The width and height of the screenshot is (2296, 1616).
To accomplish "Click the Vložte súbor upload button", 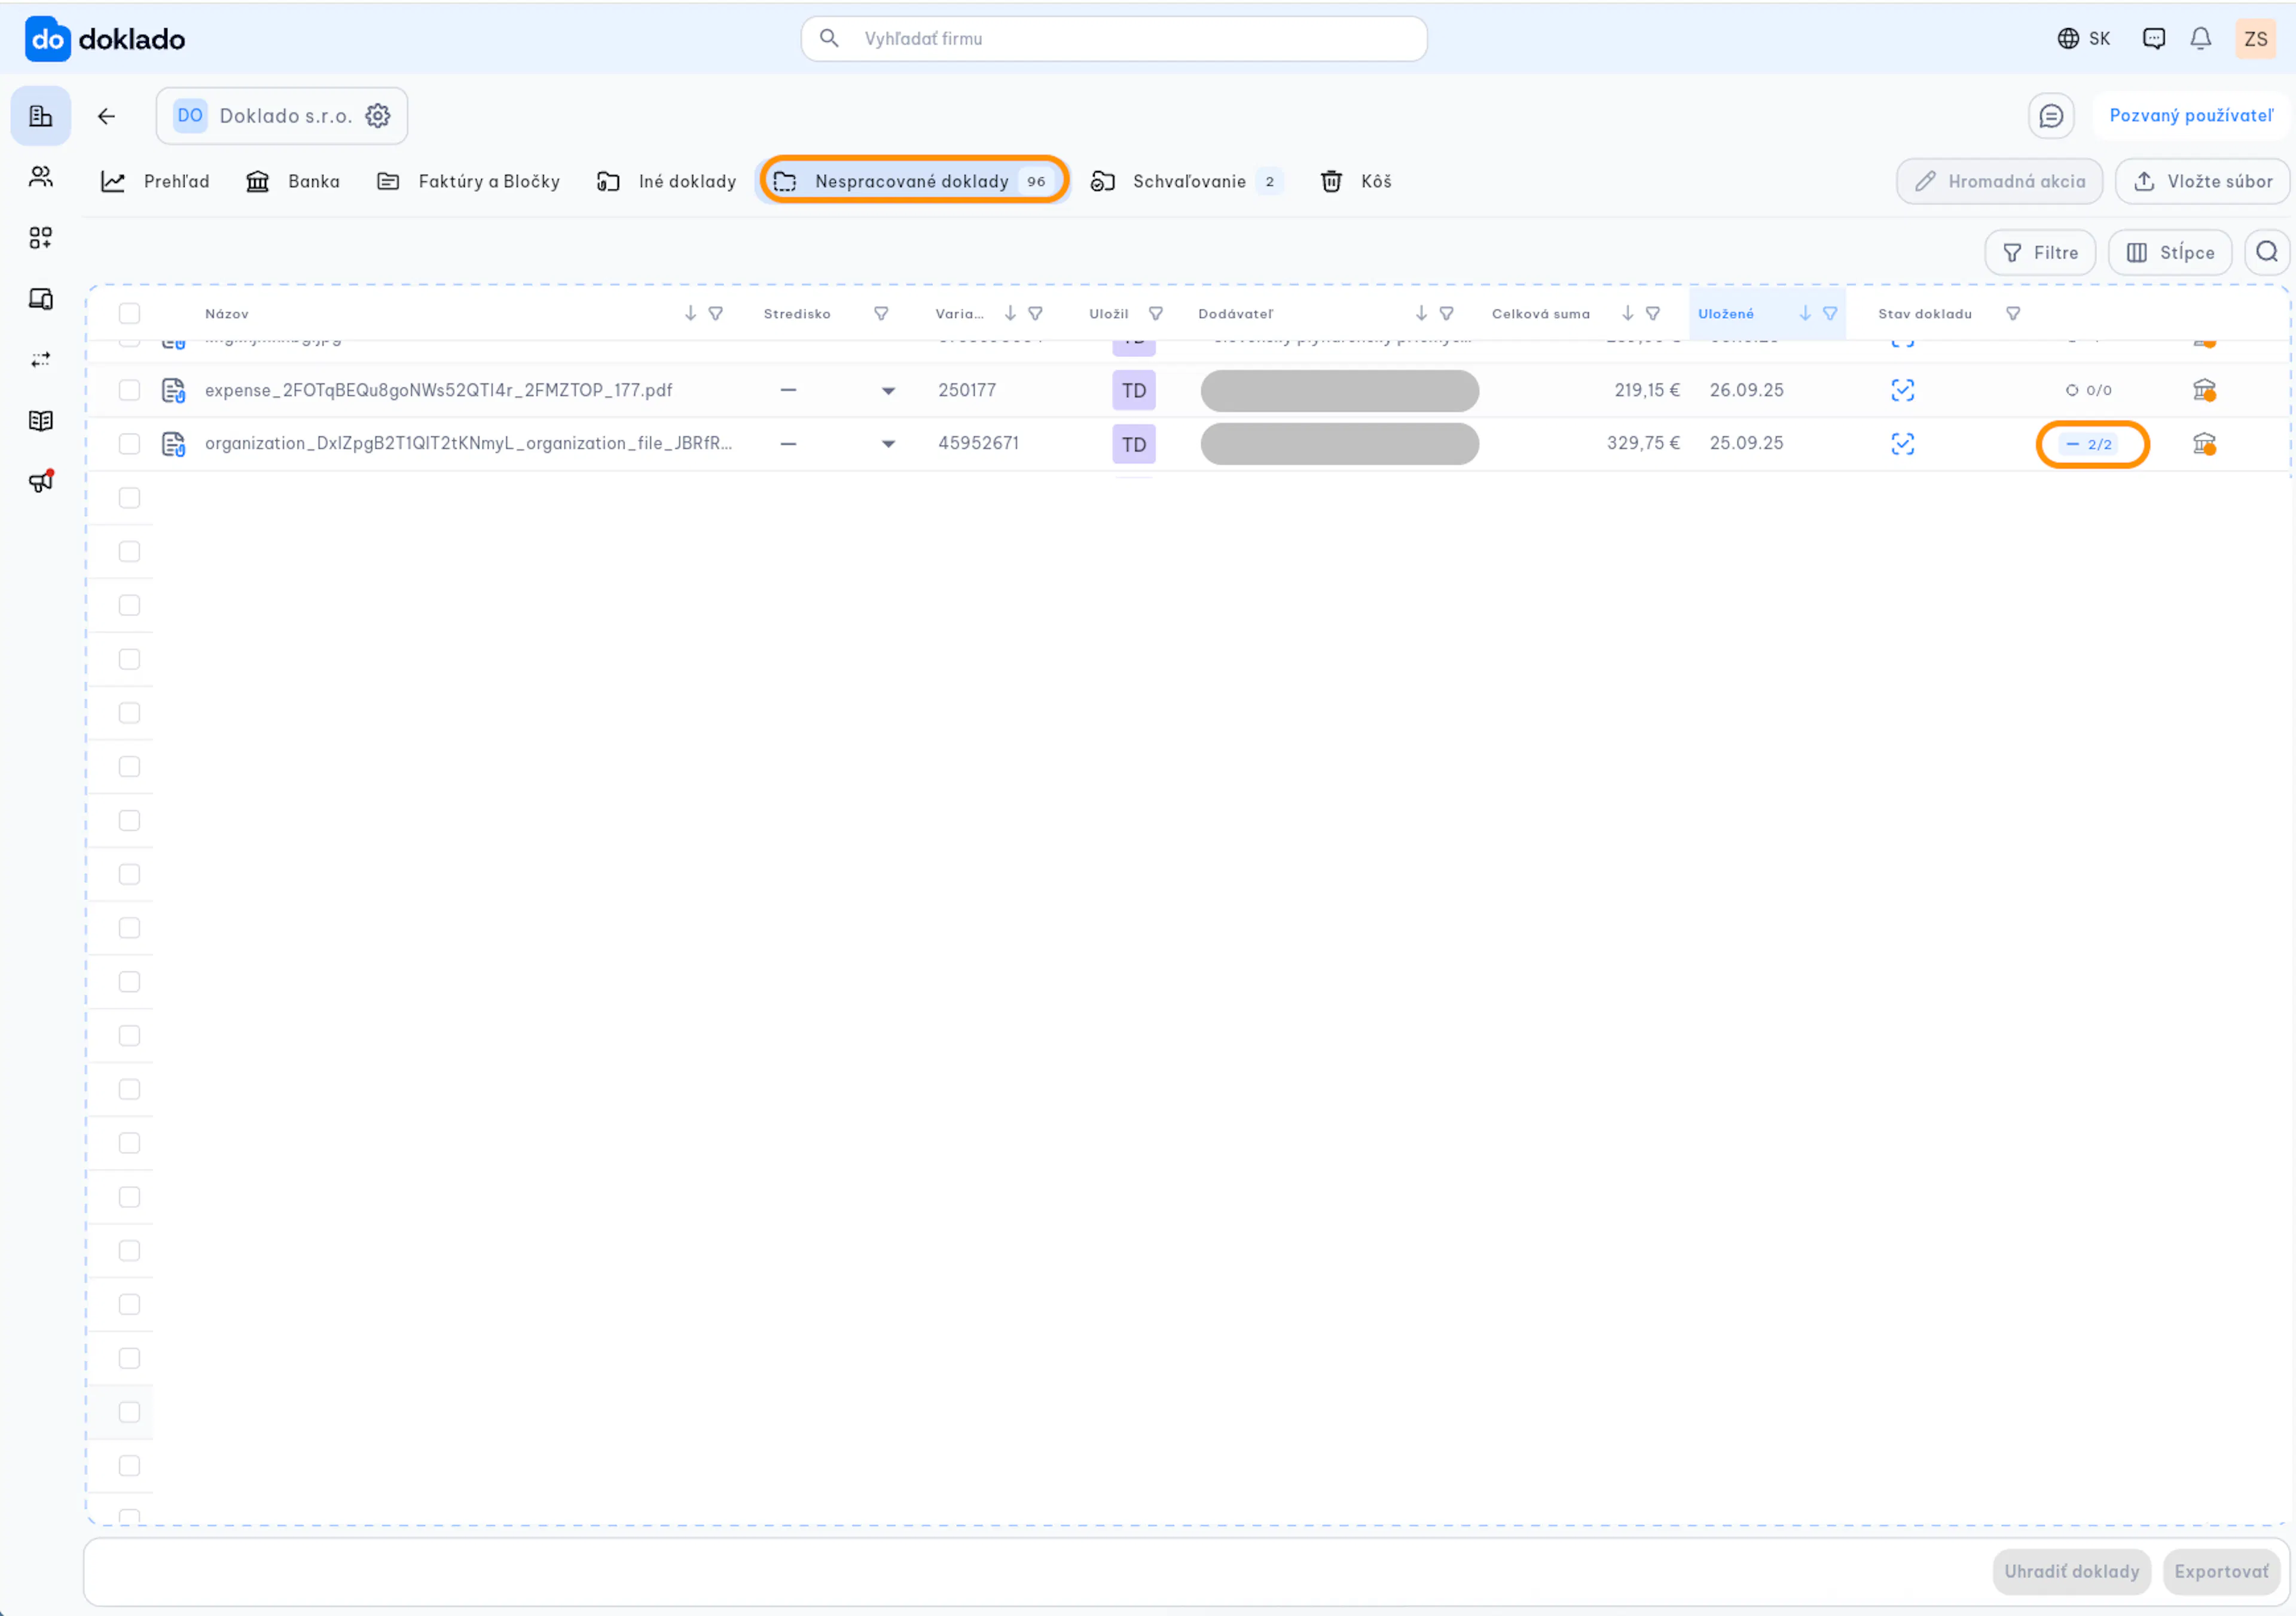I will pos(2203,181).
